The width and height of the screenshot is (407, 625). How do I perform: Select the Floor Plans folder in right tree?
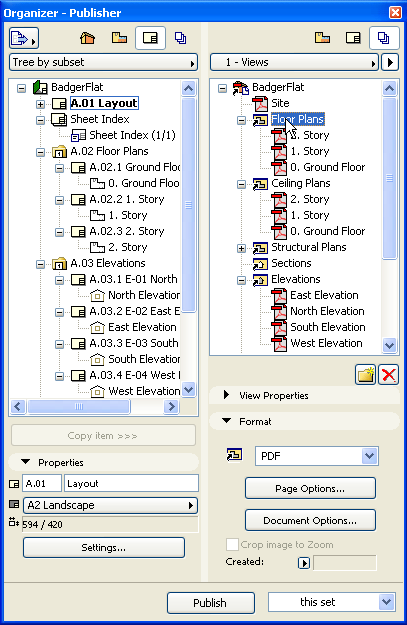coord(297,119)
